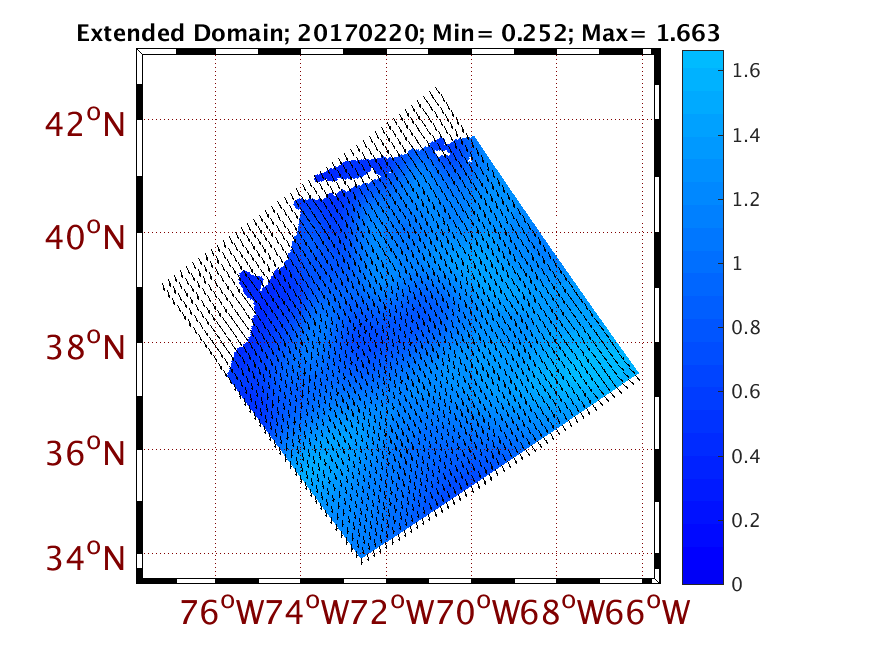This screenshot has width=874, height=655.
Task: Click the 40°N latitude axis label
Action: 85,238
